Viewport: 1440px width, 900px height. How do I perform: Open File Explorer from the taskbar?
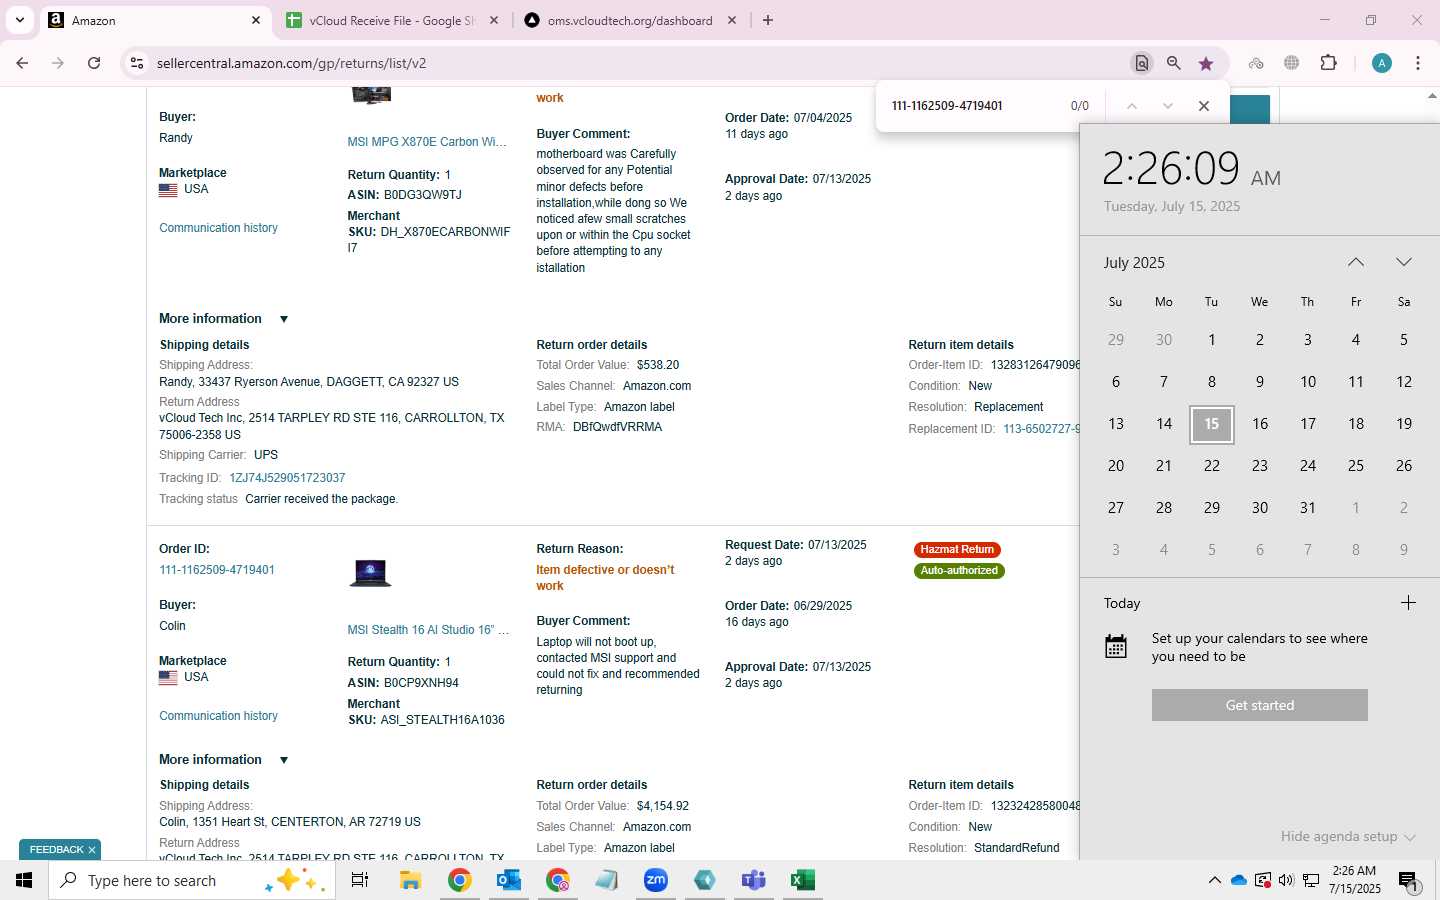[x=410, y=880]
